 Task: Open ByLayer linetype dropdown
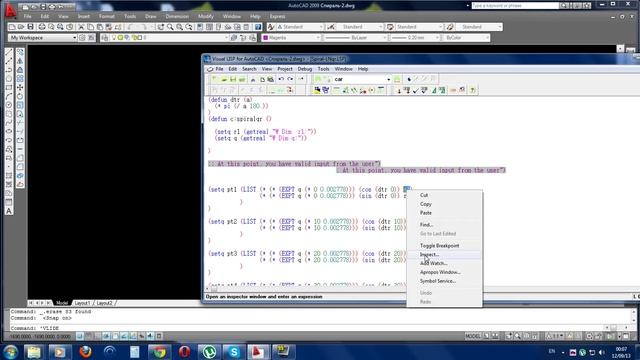click(x=355, y=38)
